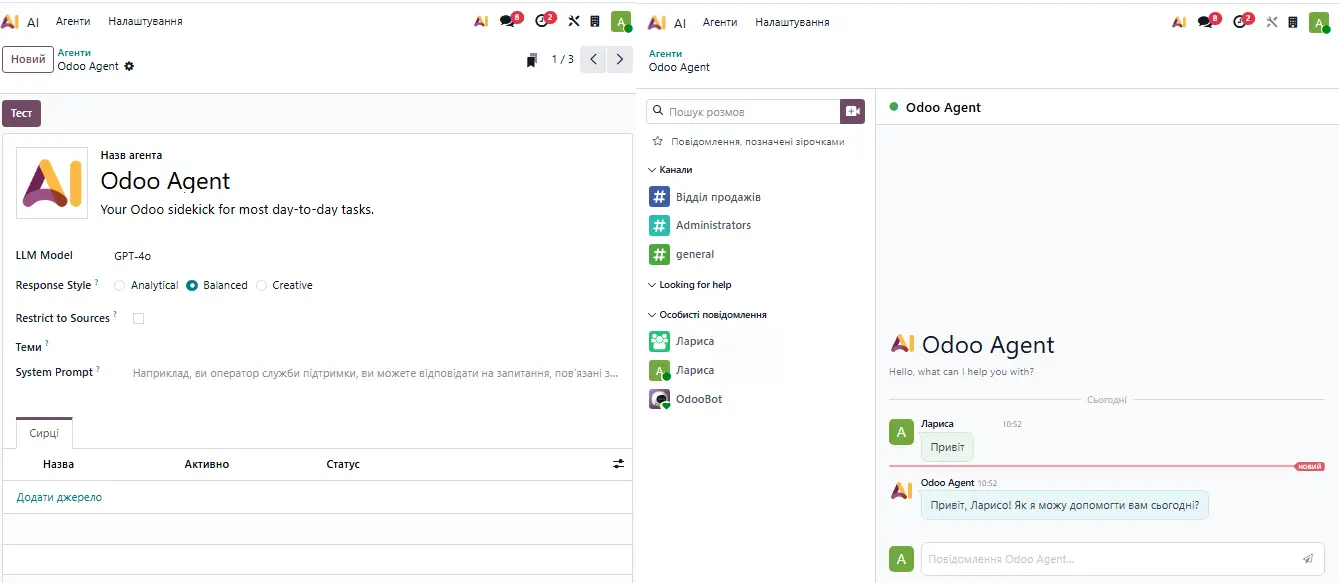The height and width of the screenshot is (583, 1339).
Task: Go to the next record arrow
Action: [x=620, y=59]
